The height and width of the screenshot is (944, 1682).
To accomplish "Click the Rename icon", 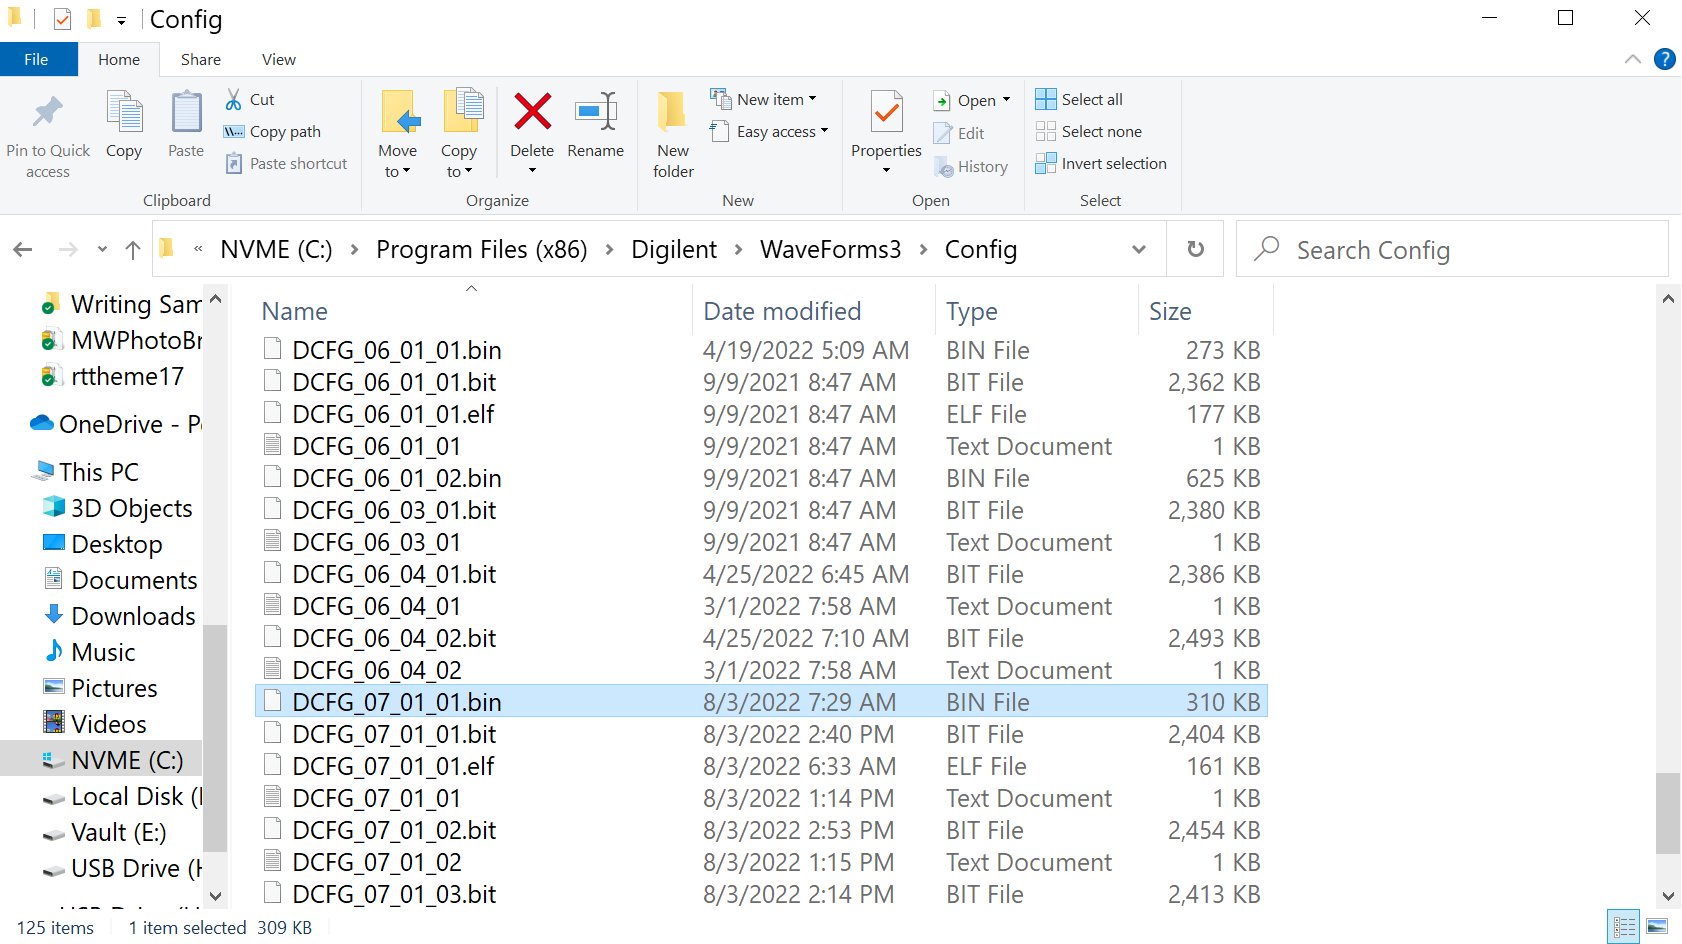I will click(x=596, y=111).
